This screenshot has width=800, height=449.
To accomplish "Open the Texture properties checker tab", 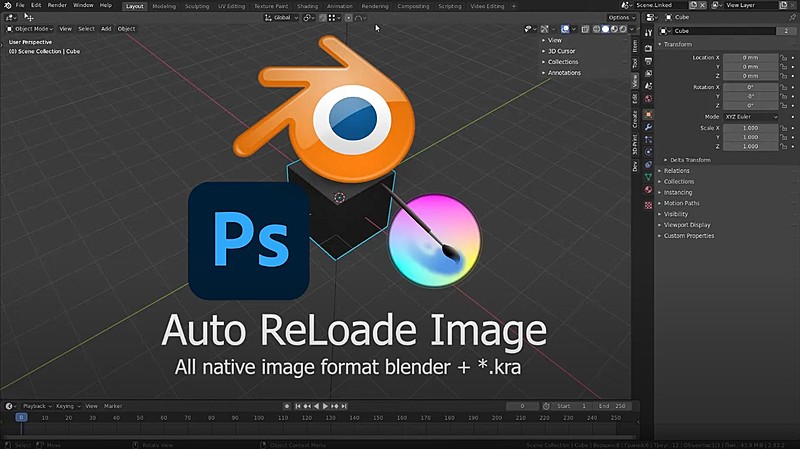I will (x=648, y=205).
